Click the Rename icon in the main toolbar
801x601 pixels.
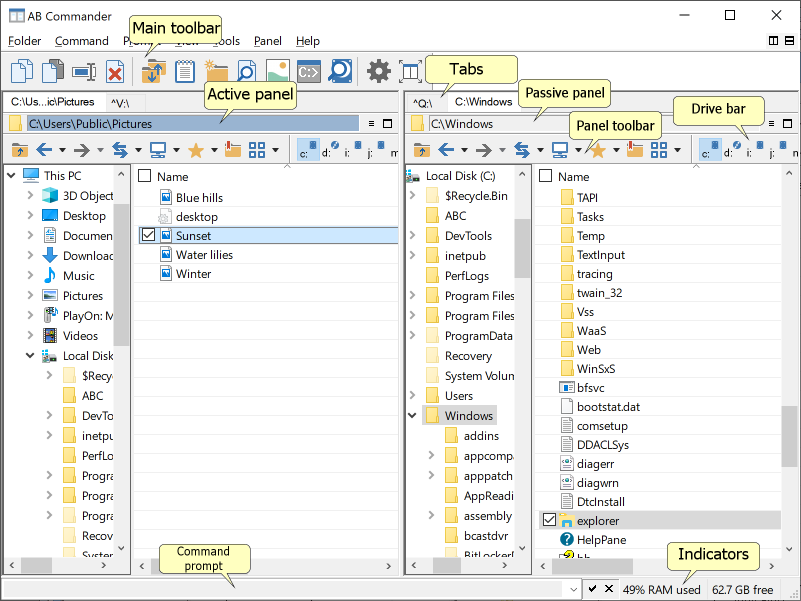point(84,71)
